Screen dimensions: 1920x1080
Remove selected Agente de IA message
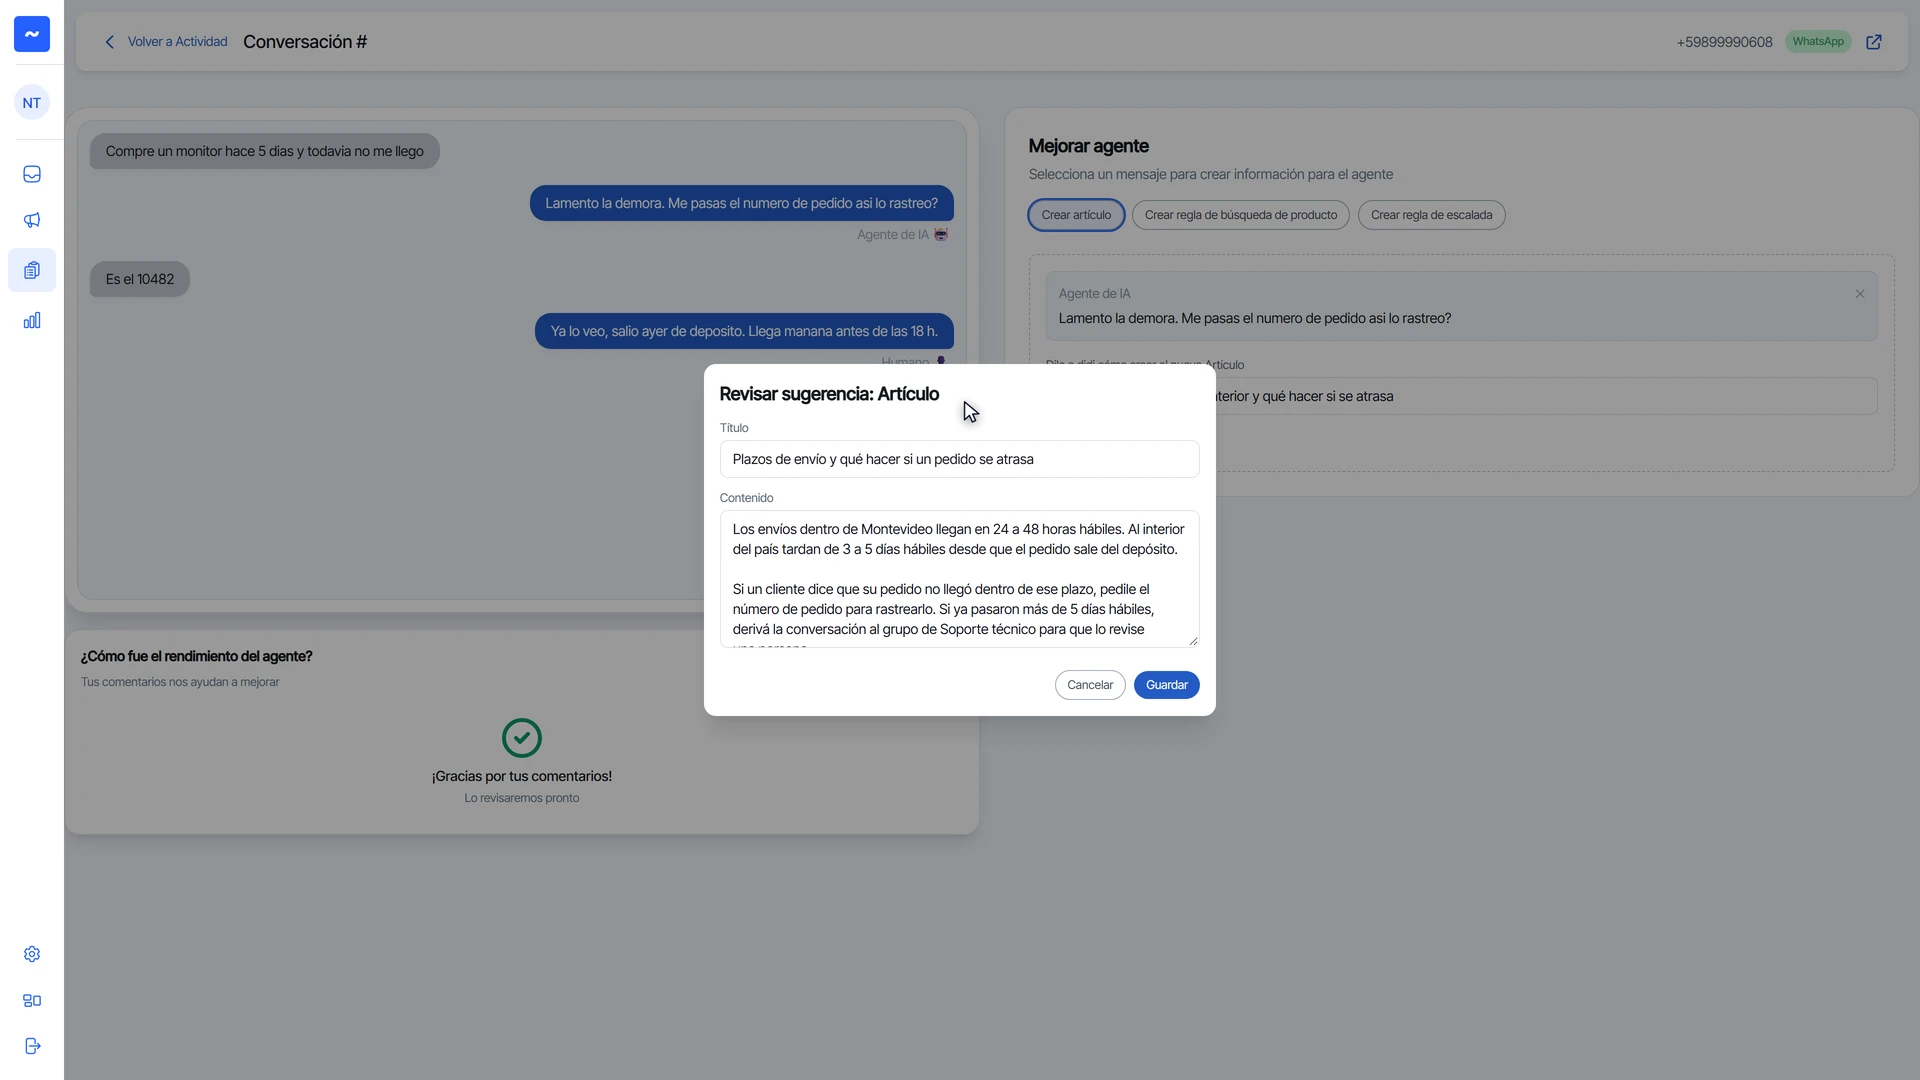point(1860,294)
